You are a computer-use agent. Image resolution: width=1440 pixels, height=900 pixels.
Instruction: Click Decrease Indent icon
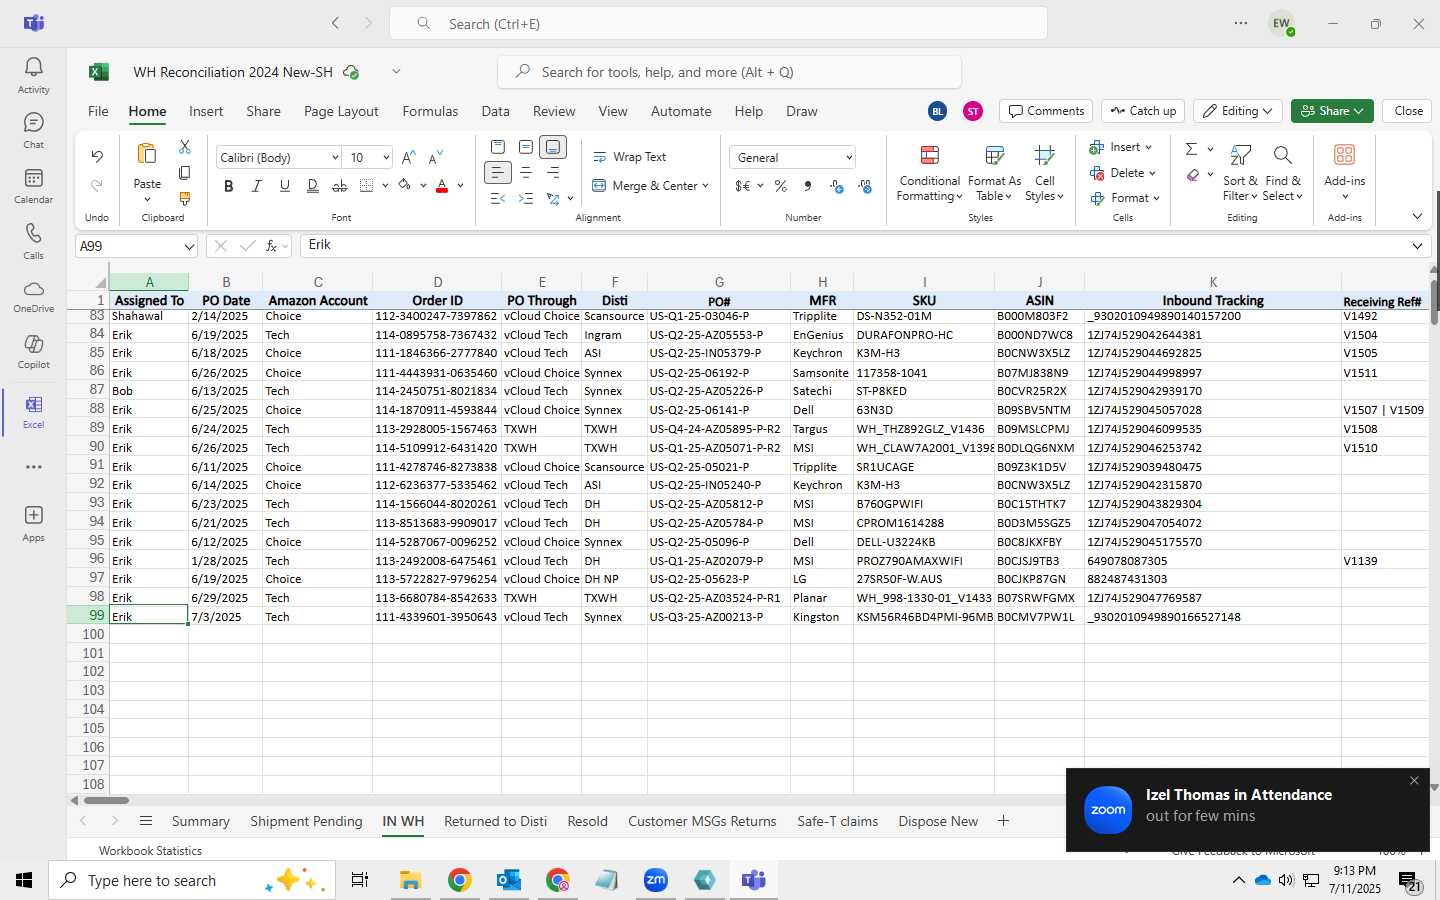498,199
